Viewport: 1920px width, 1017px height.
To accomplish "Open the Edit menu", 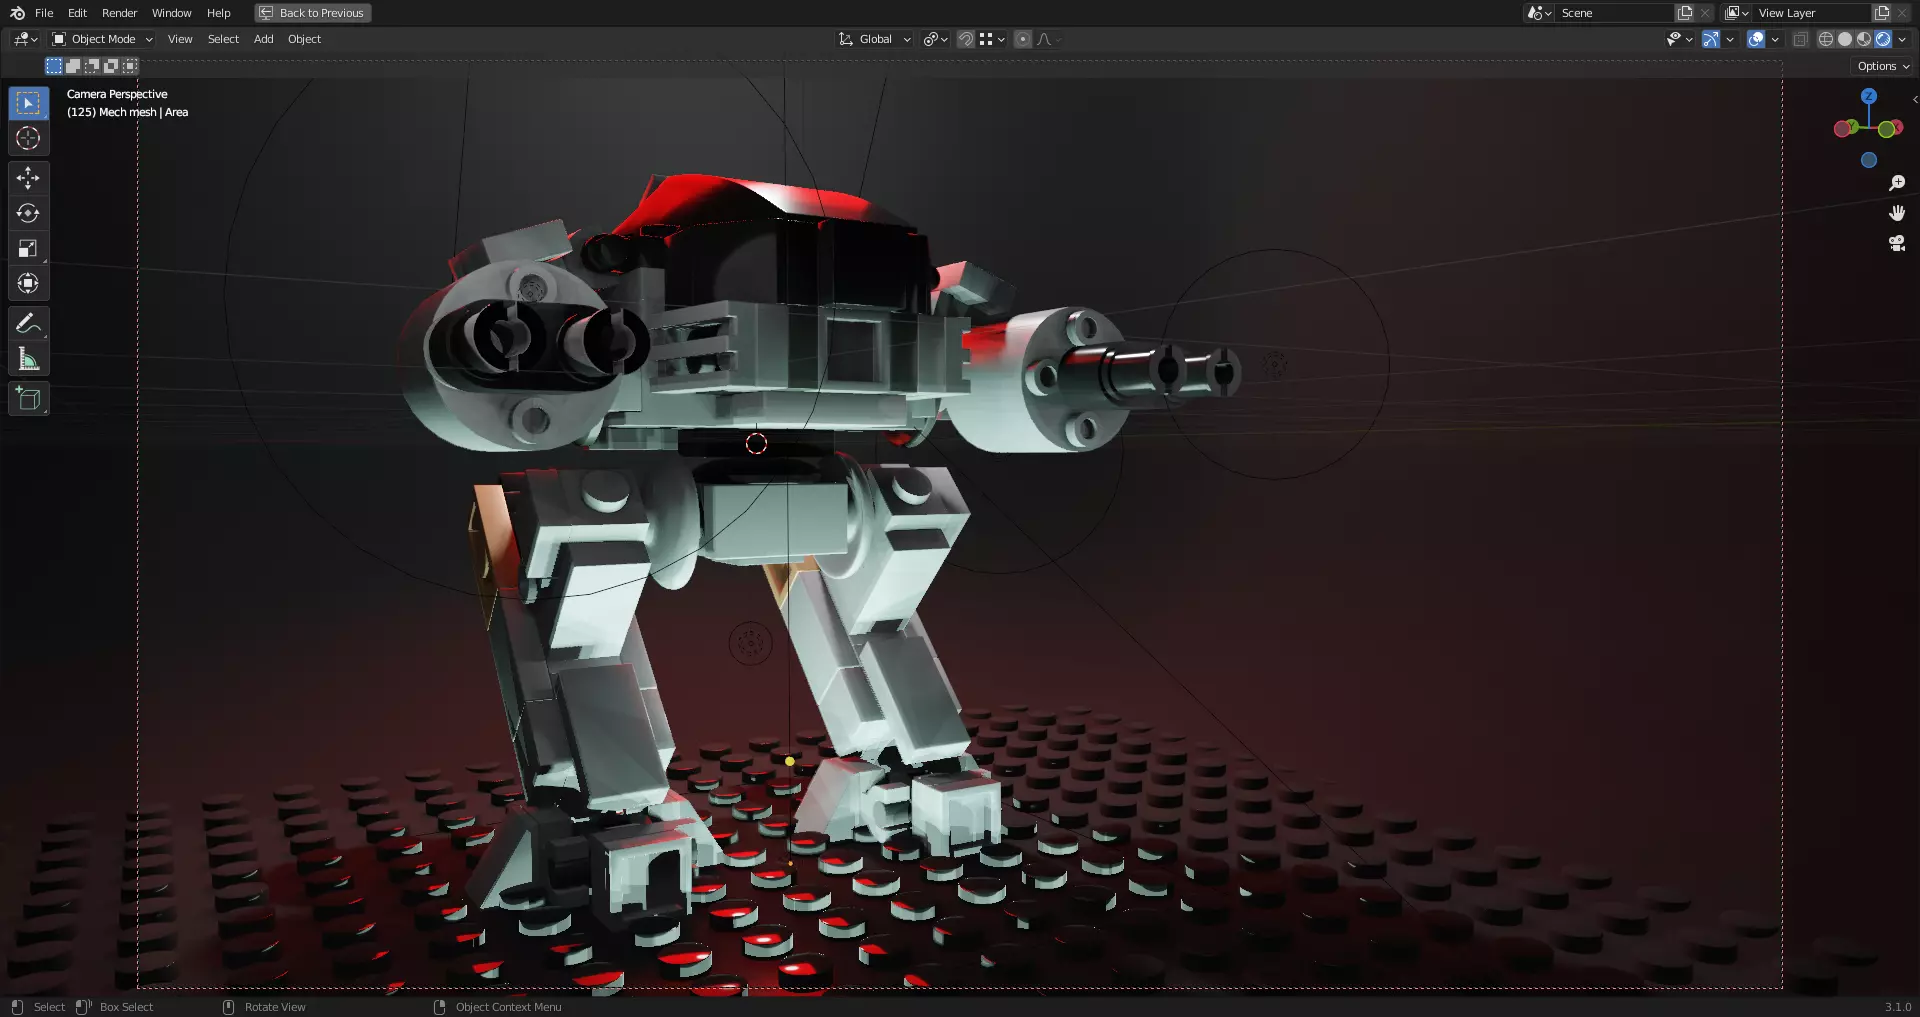I will [77, 13].
